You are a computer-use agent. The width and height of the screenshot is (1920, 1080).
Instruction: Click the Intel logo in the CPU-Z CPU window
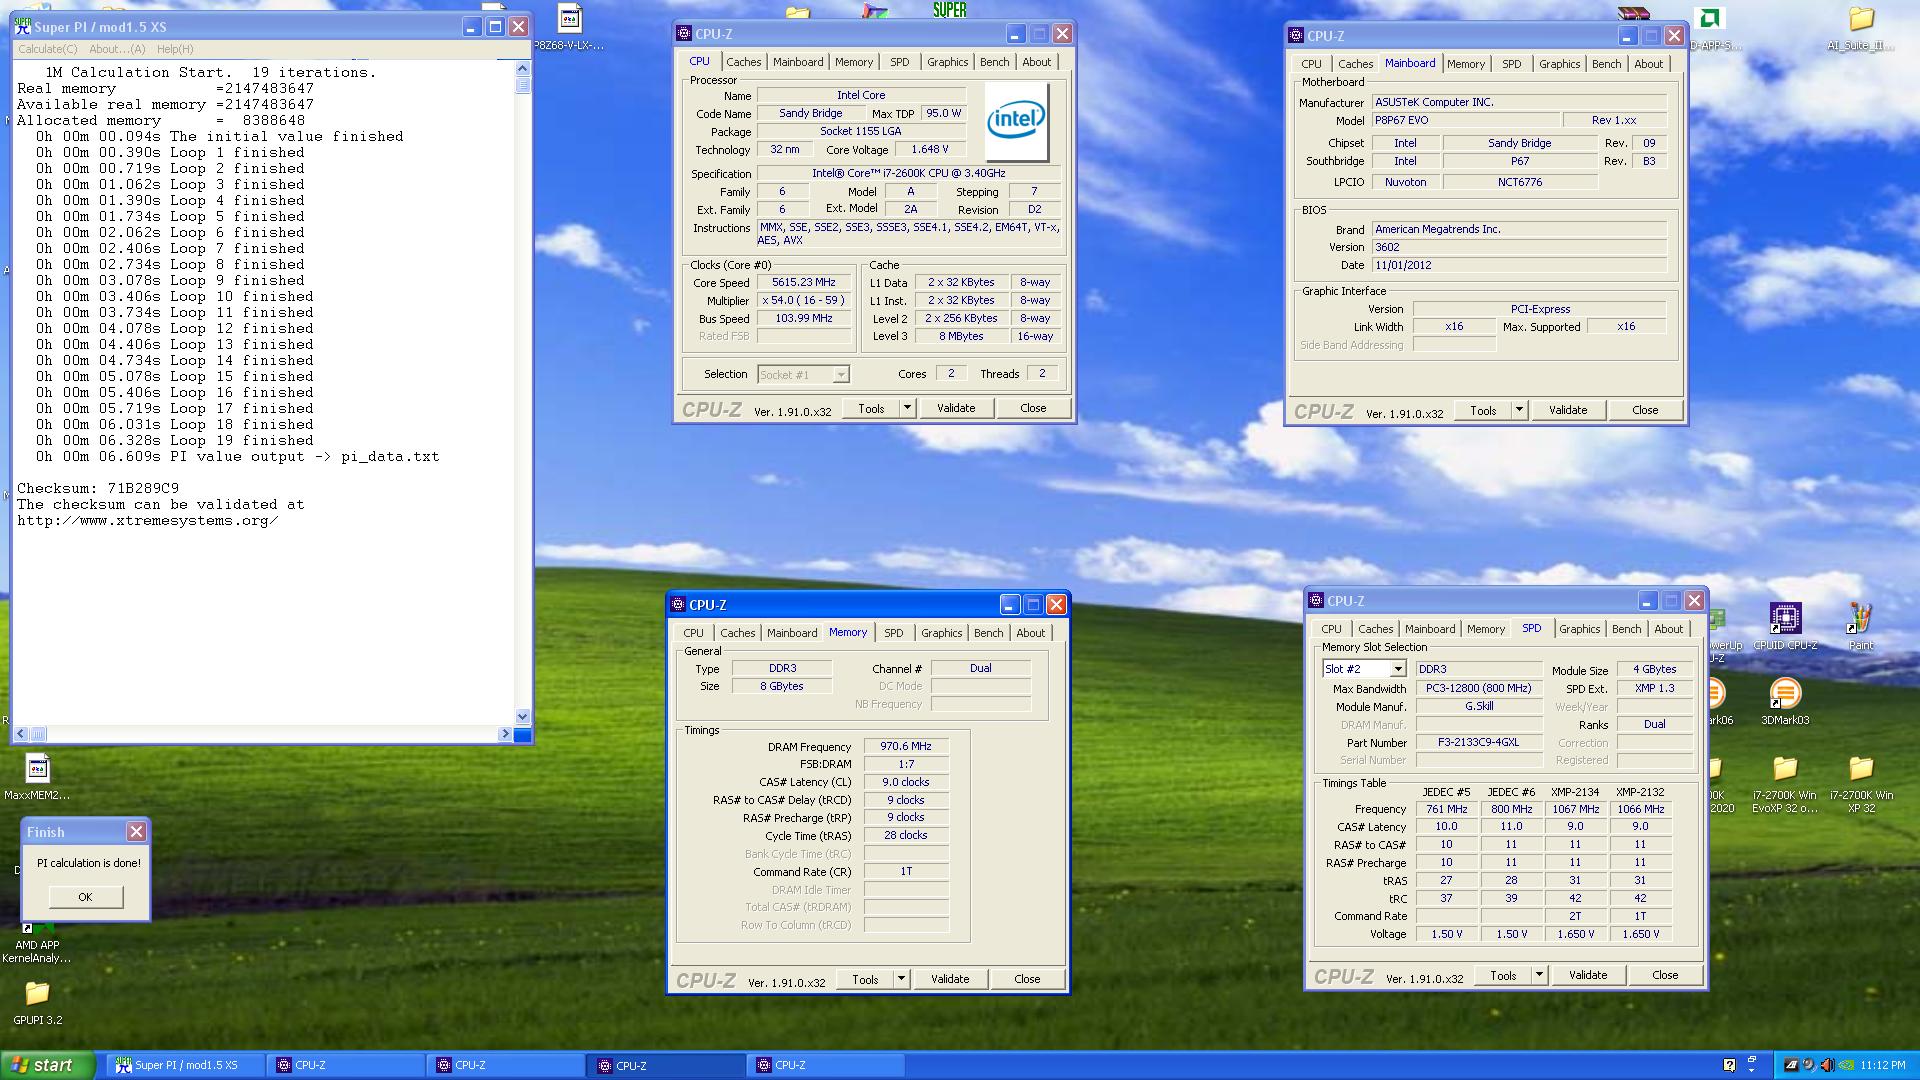pyautogui.click(x=1016, y=121)
